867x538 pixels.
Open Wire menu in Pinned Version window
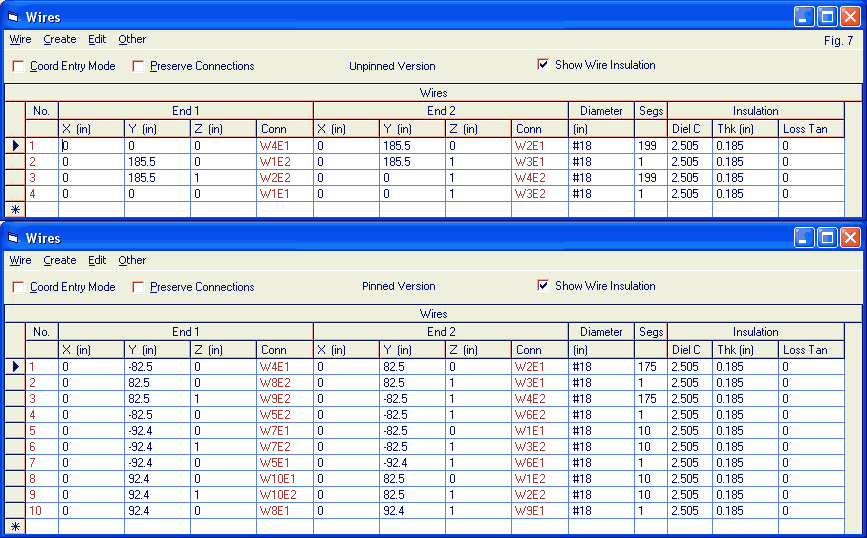click(20, 260)
